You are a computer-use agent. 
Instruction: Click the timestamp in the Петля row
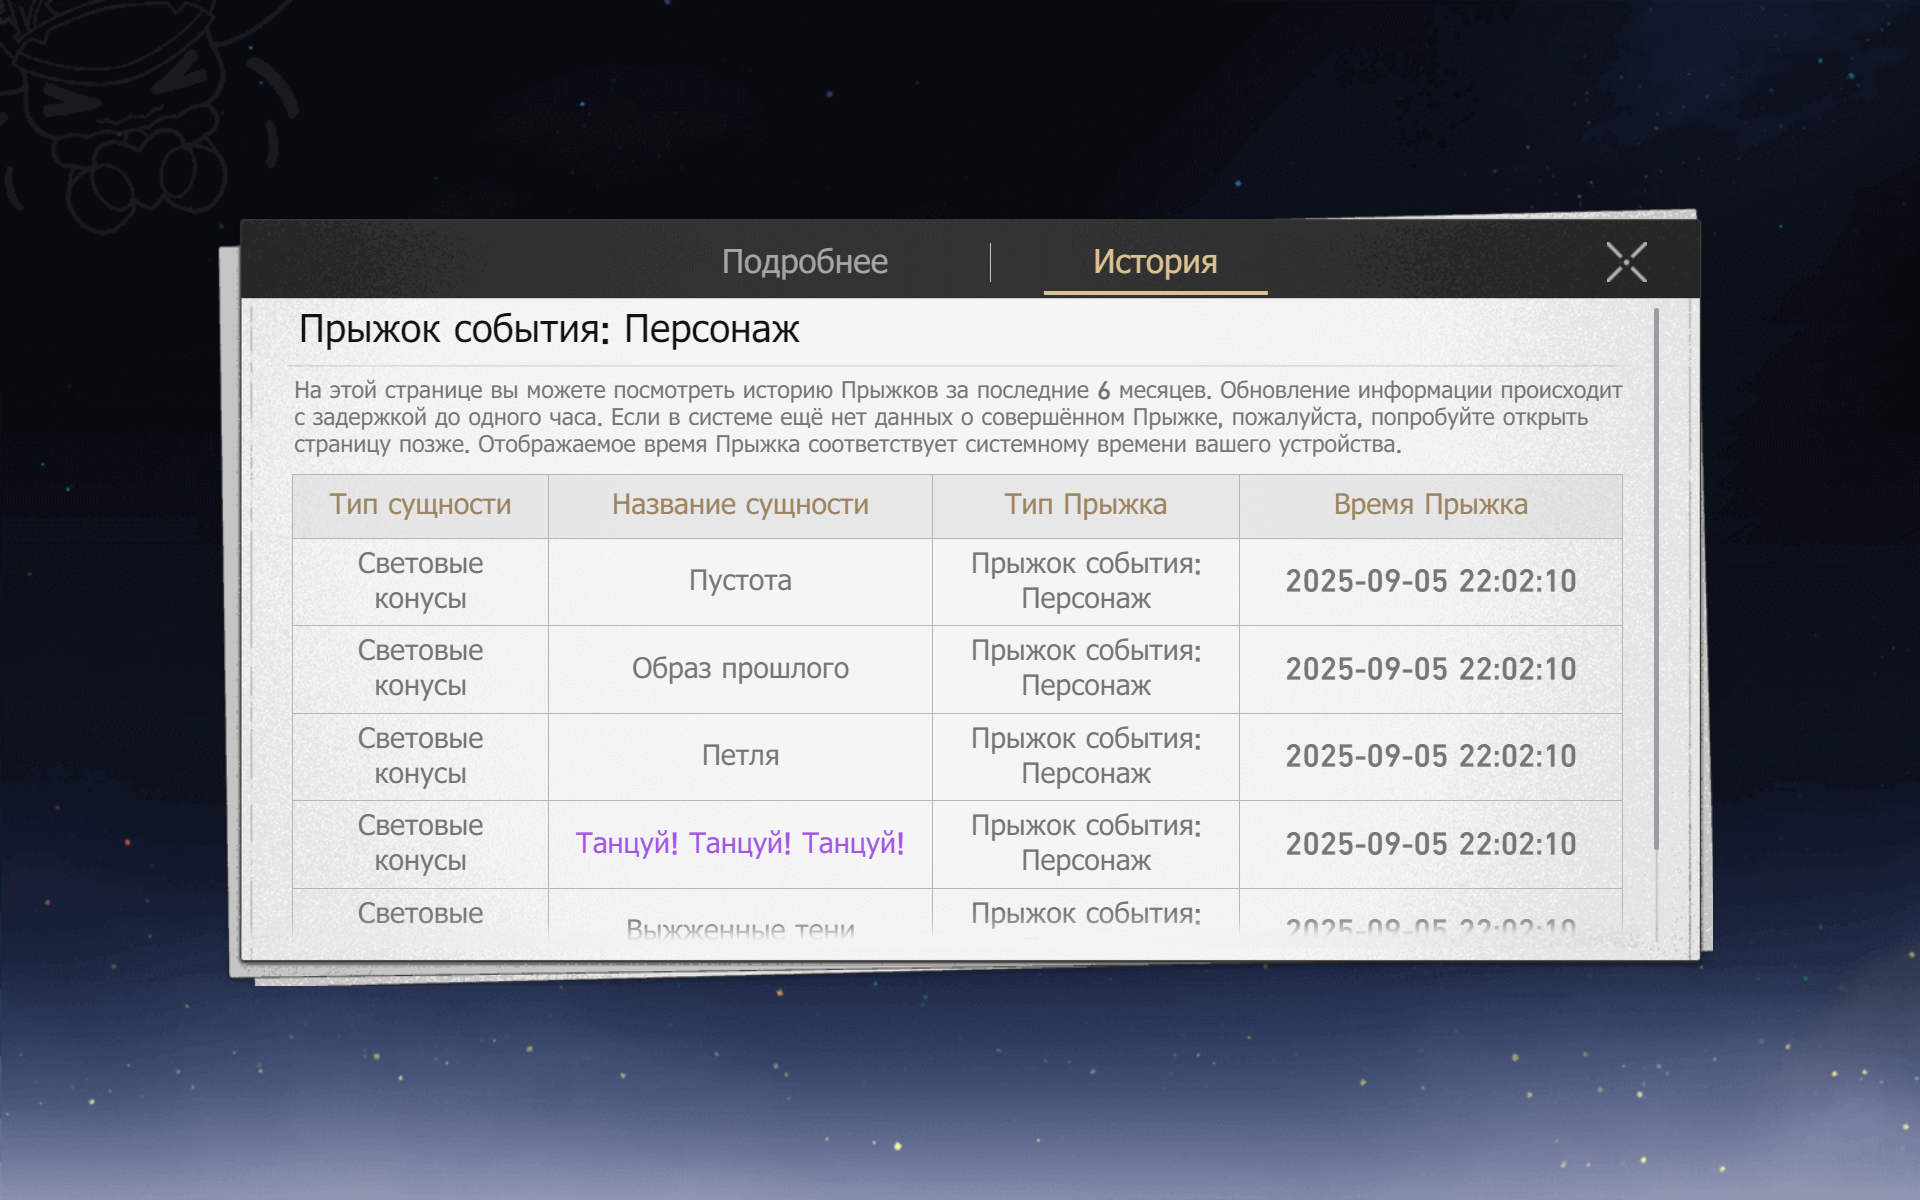[1430, 756]
